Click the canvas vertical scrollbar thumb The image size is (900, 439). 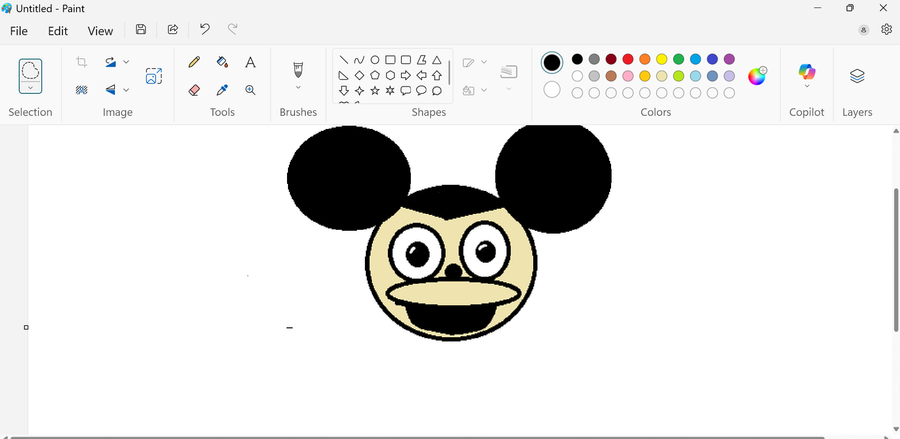pos(895,259)
